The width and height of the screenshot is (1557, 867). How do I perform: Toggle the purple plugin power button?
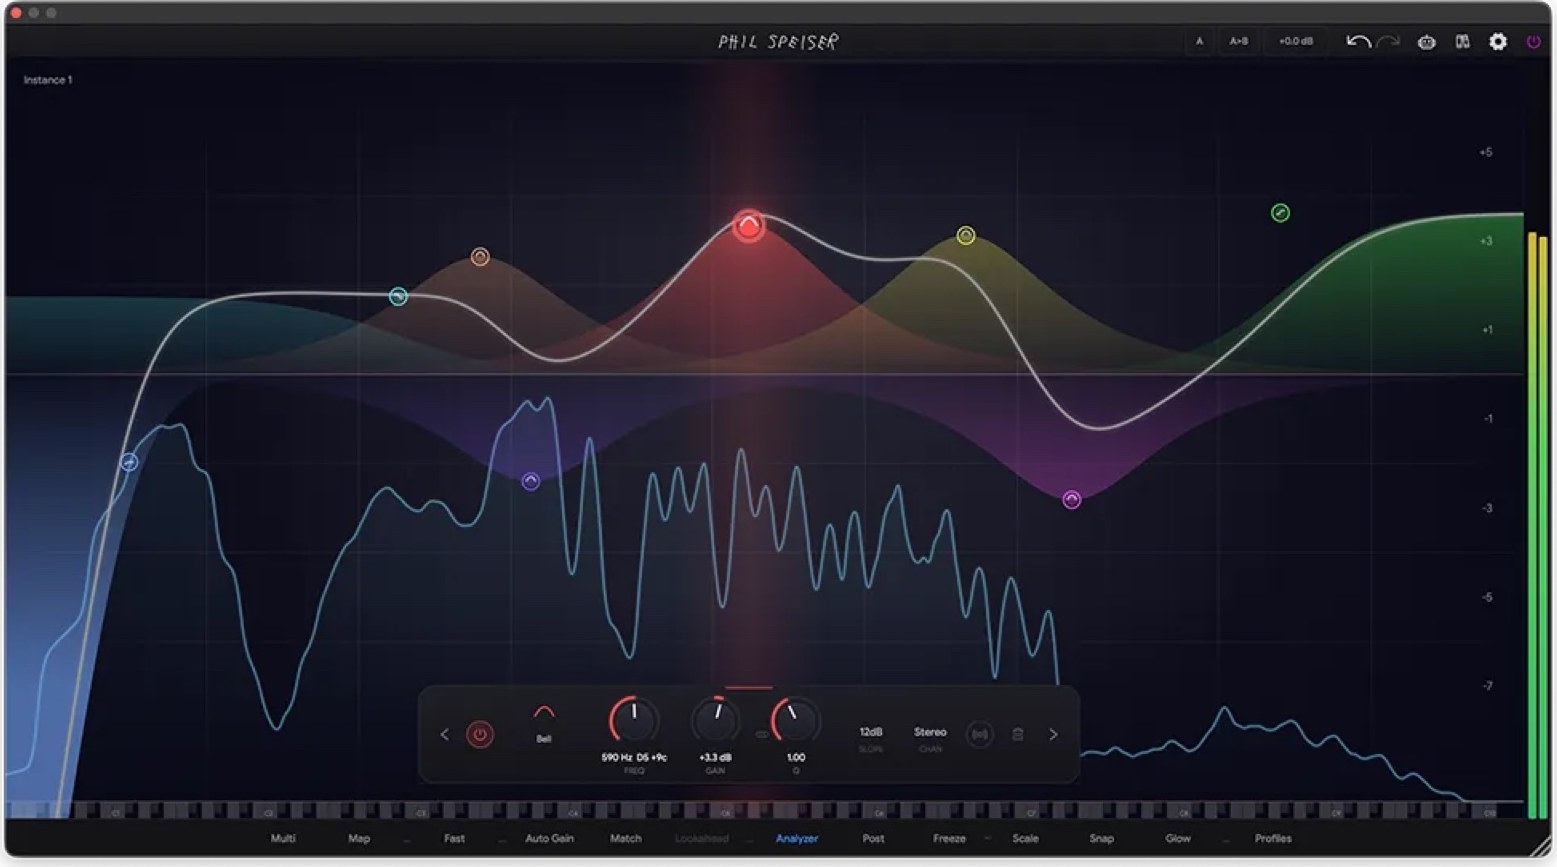1533,42
